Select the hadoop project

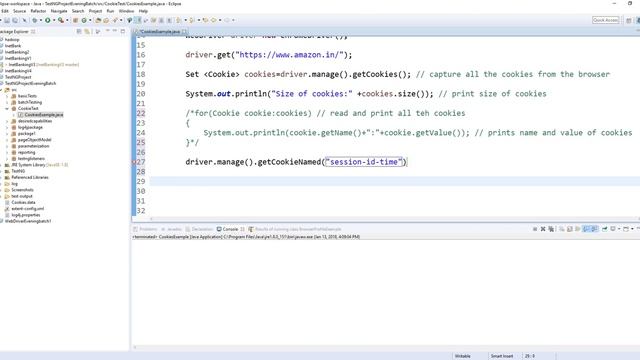pyautogui.click(x=12, y=40)
